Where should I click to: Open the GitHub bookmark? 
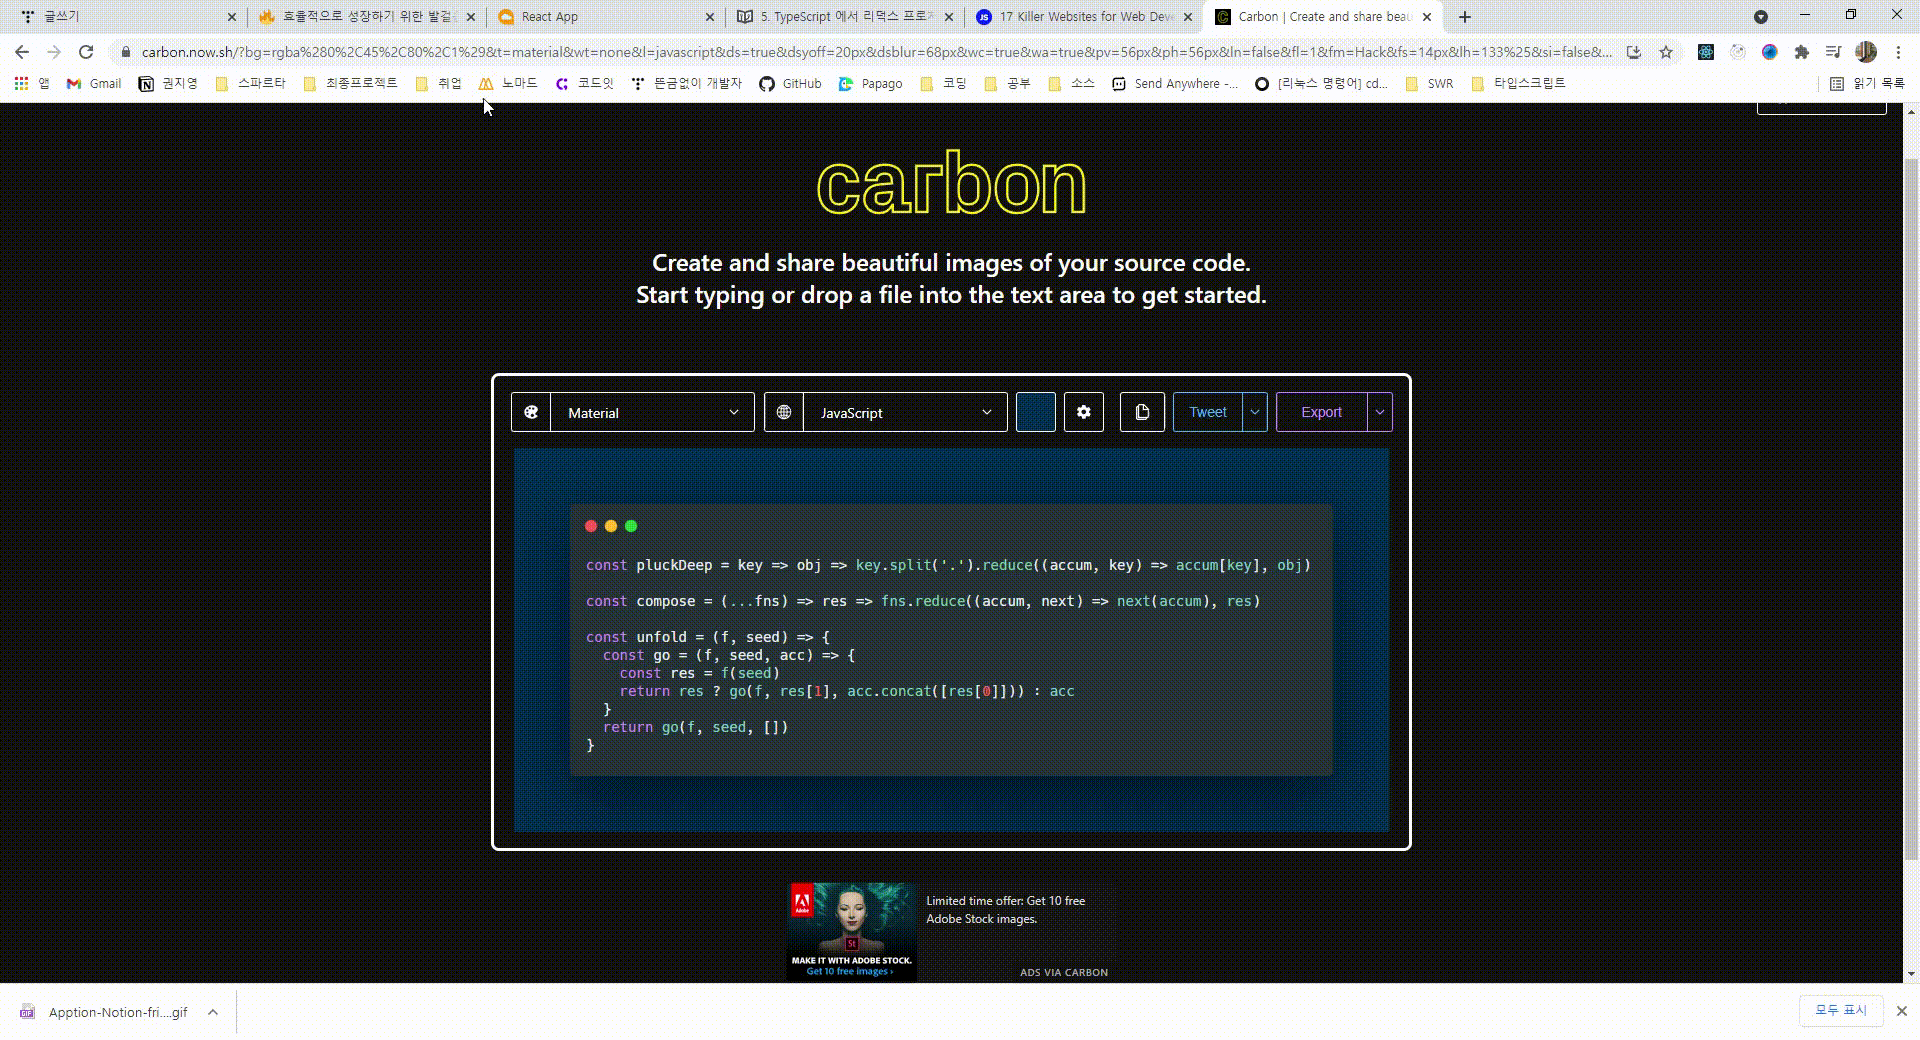coord(790,84)
